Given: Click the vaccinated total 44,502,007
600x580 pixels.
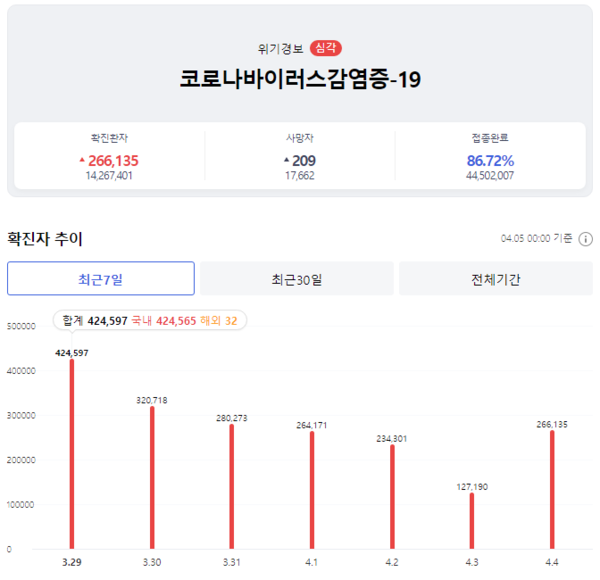Looking at the screenshot, I should click(490, 176).
